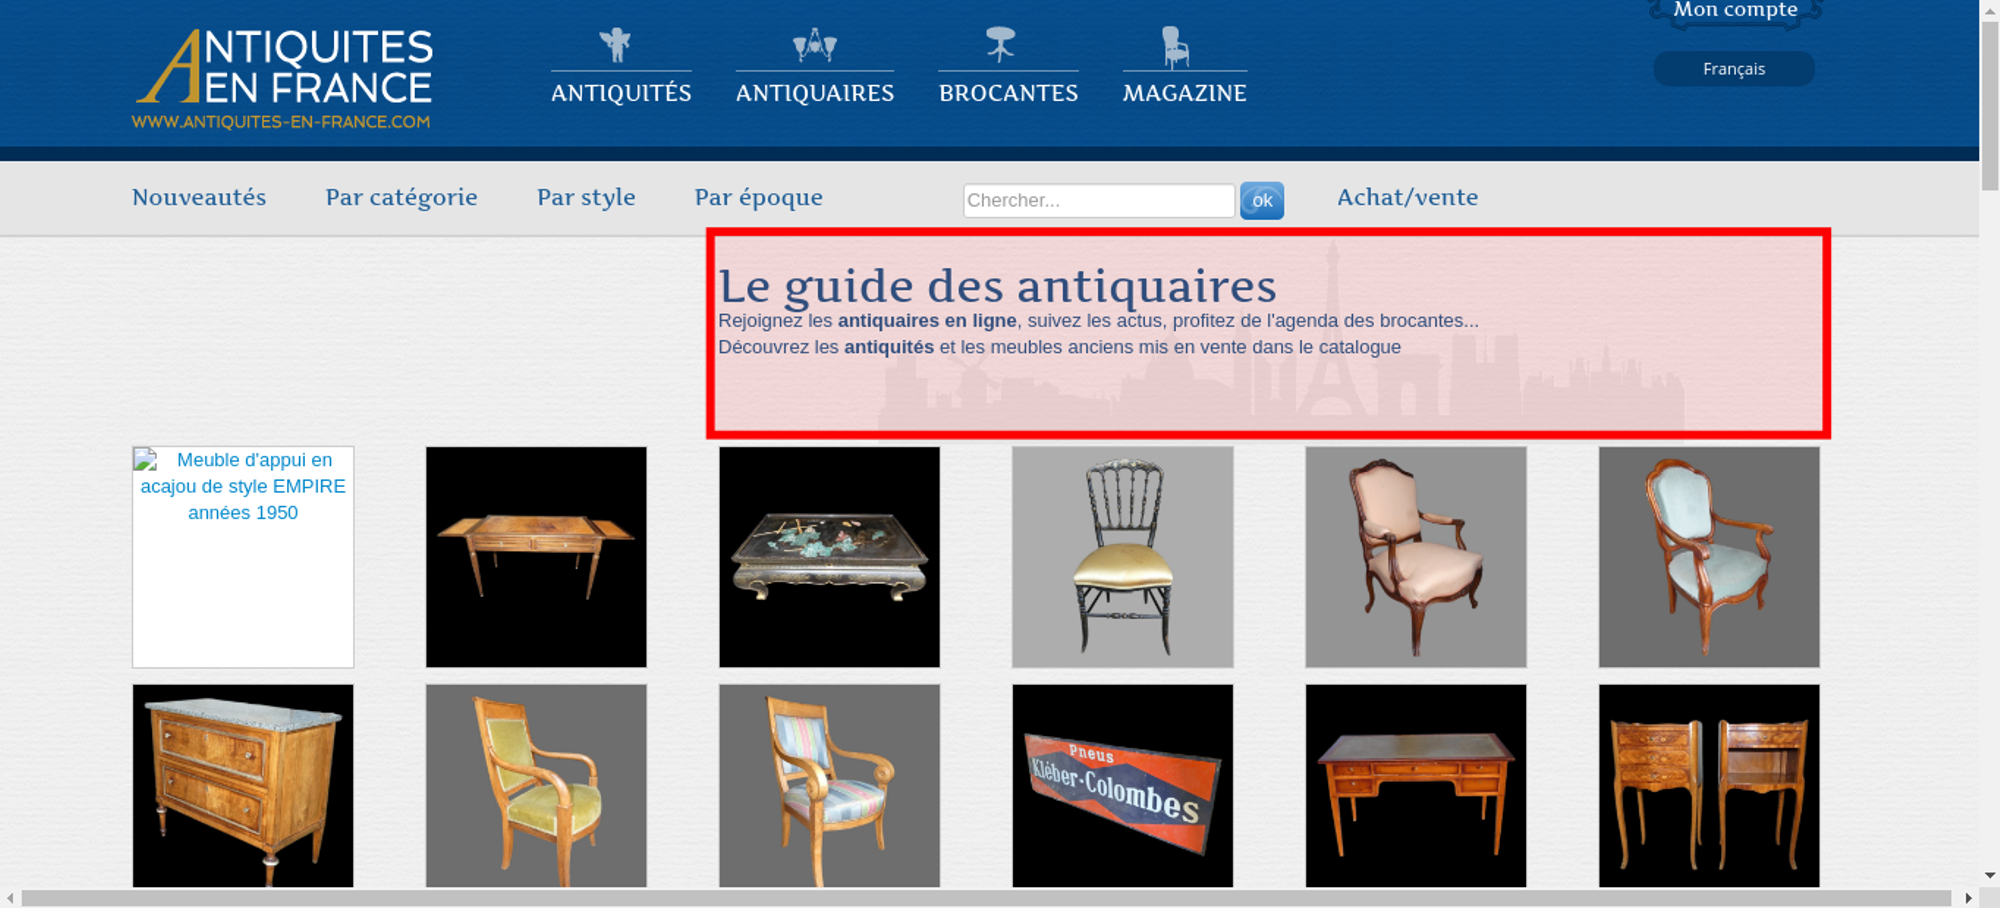Viewport: 2000px width, 908px height.
Task: Click the cherub icon above Antiquités
Action: coord(615,45)
